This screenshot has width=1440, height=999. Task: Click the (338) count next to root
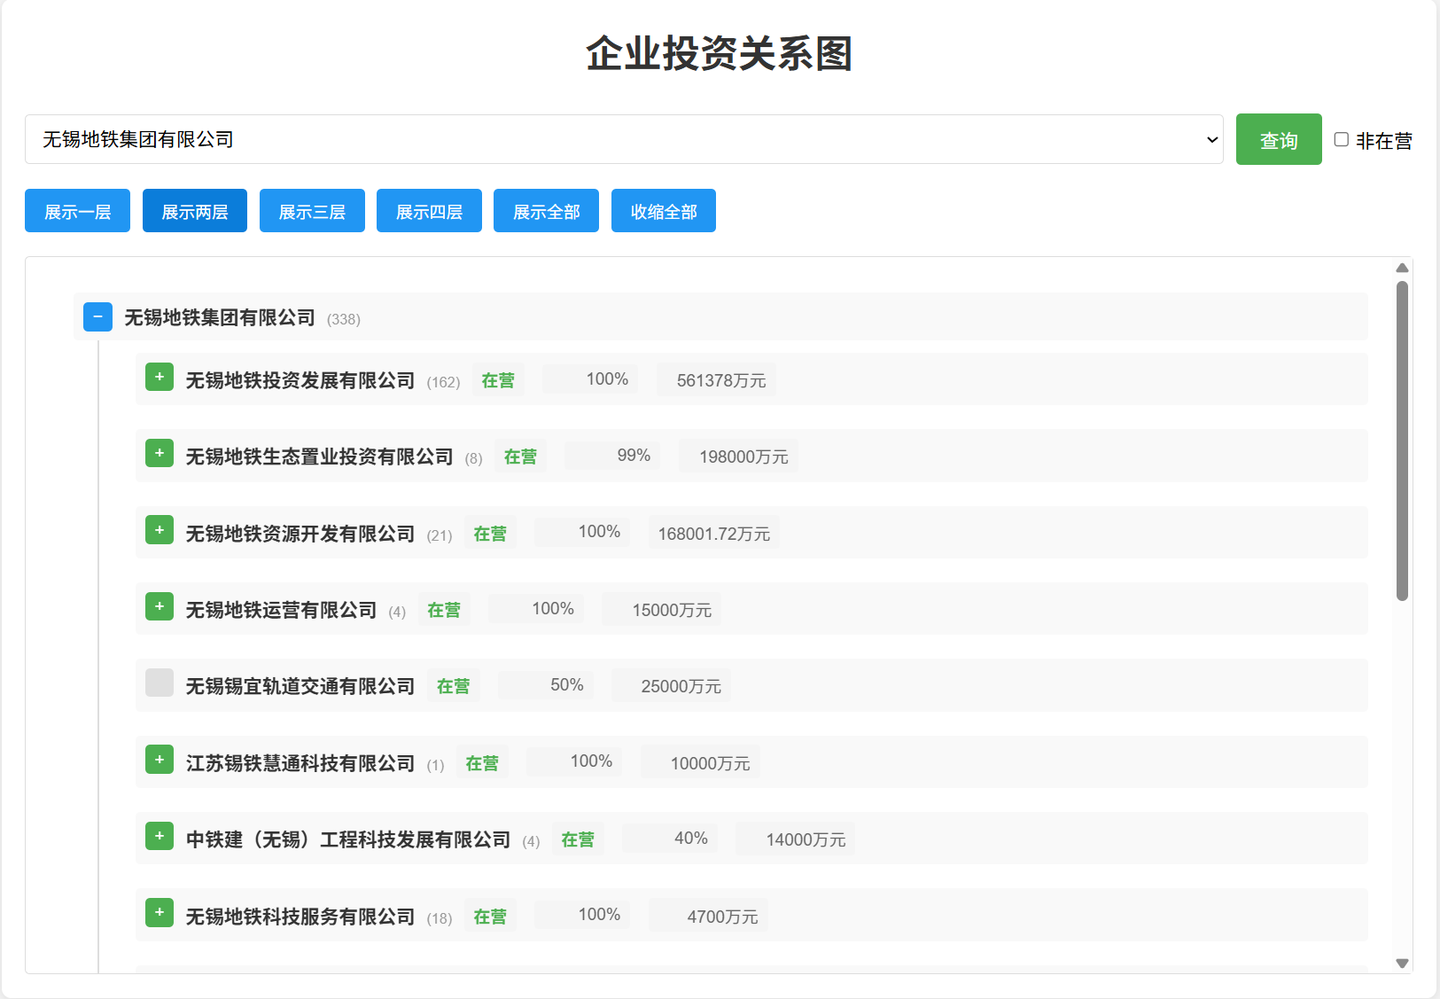coord(343,319)
